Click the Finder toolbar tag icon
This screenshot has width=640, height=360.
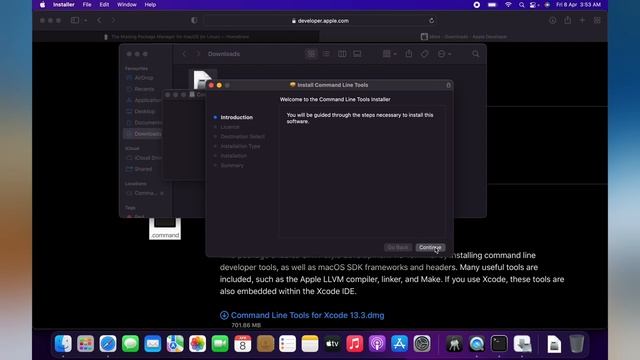[424, 54]
